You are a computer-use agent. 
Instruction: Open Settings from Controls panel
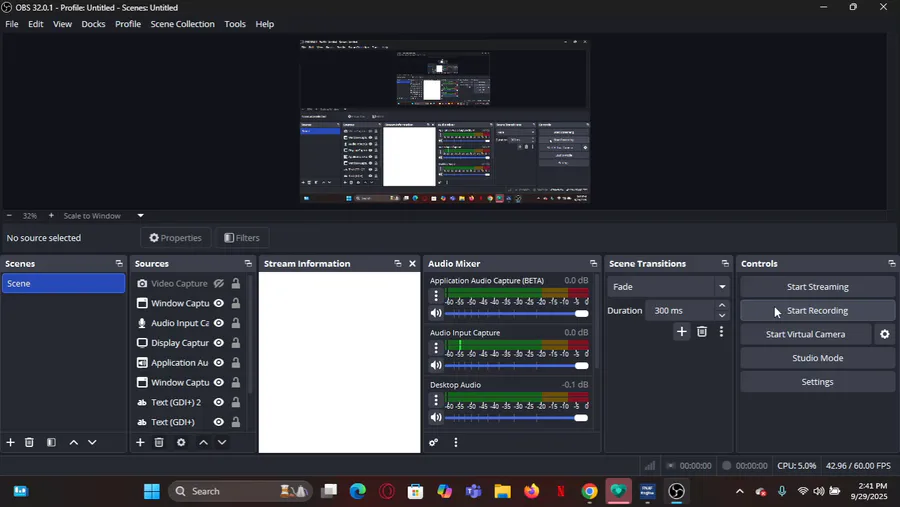[817, 382]
